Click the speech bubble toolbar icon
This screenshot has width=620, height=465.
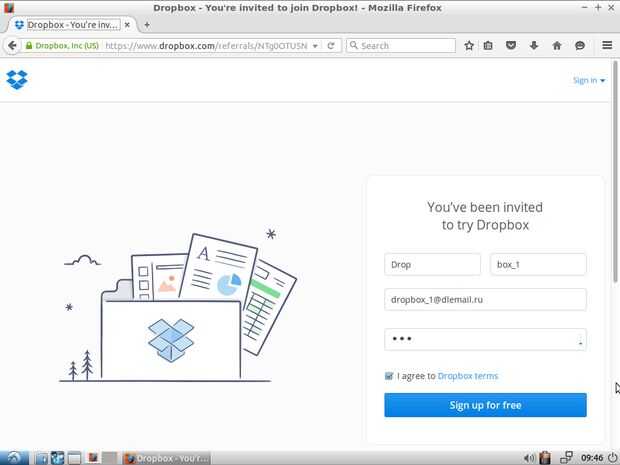coord(580,46)
